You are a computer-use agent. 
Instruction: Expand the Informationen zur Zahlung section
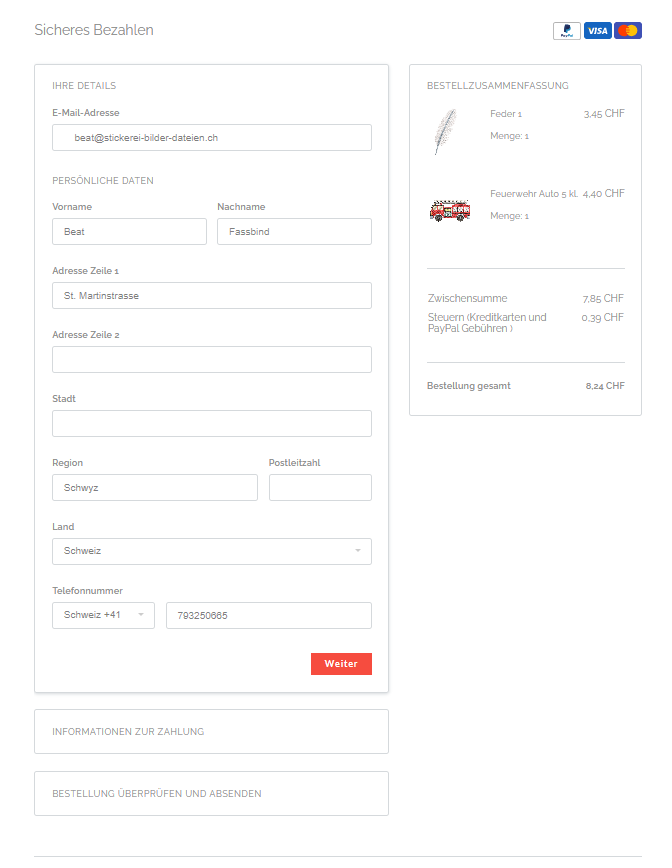(211, 731)
